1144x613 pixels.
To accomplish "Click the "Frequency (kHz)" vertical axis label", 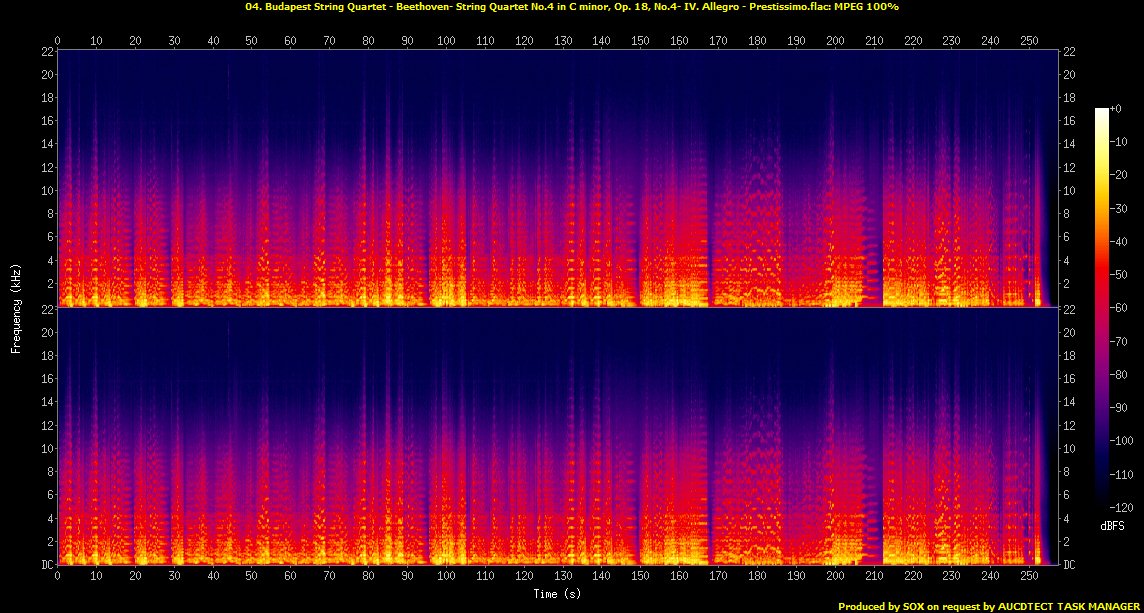I will click(16, 307).
